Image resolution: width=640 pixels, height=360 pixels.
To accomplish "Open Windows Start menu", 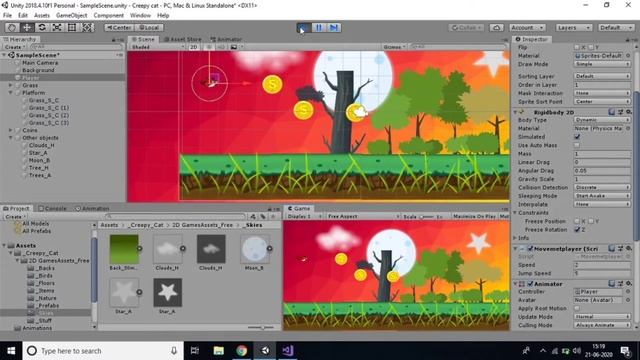I will point(11,351).
